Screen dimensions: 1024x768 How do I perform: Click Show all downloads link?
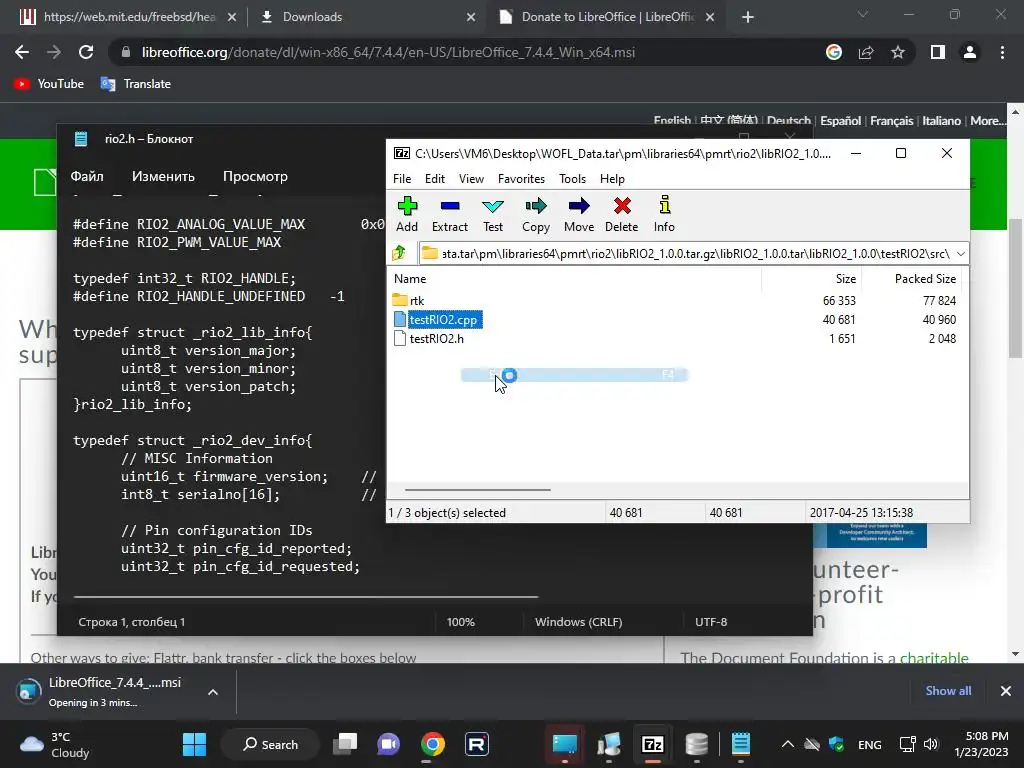[948, 691]
